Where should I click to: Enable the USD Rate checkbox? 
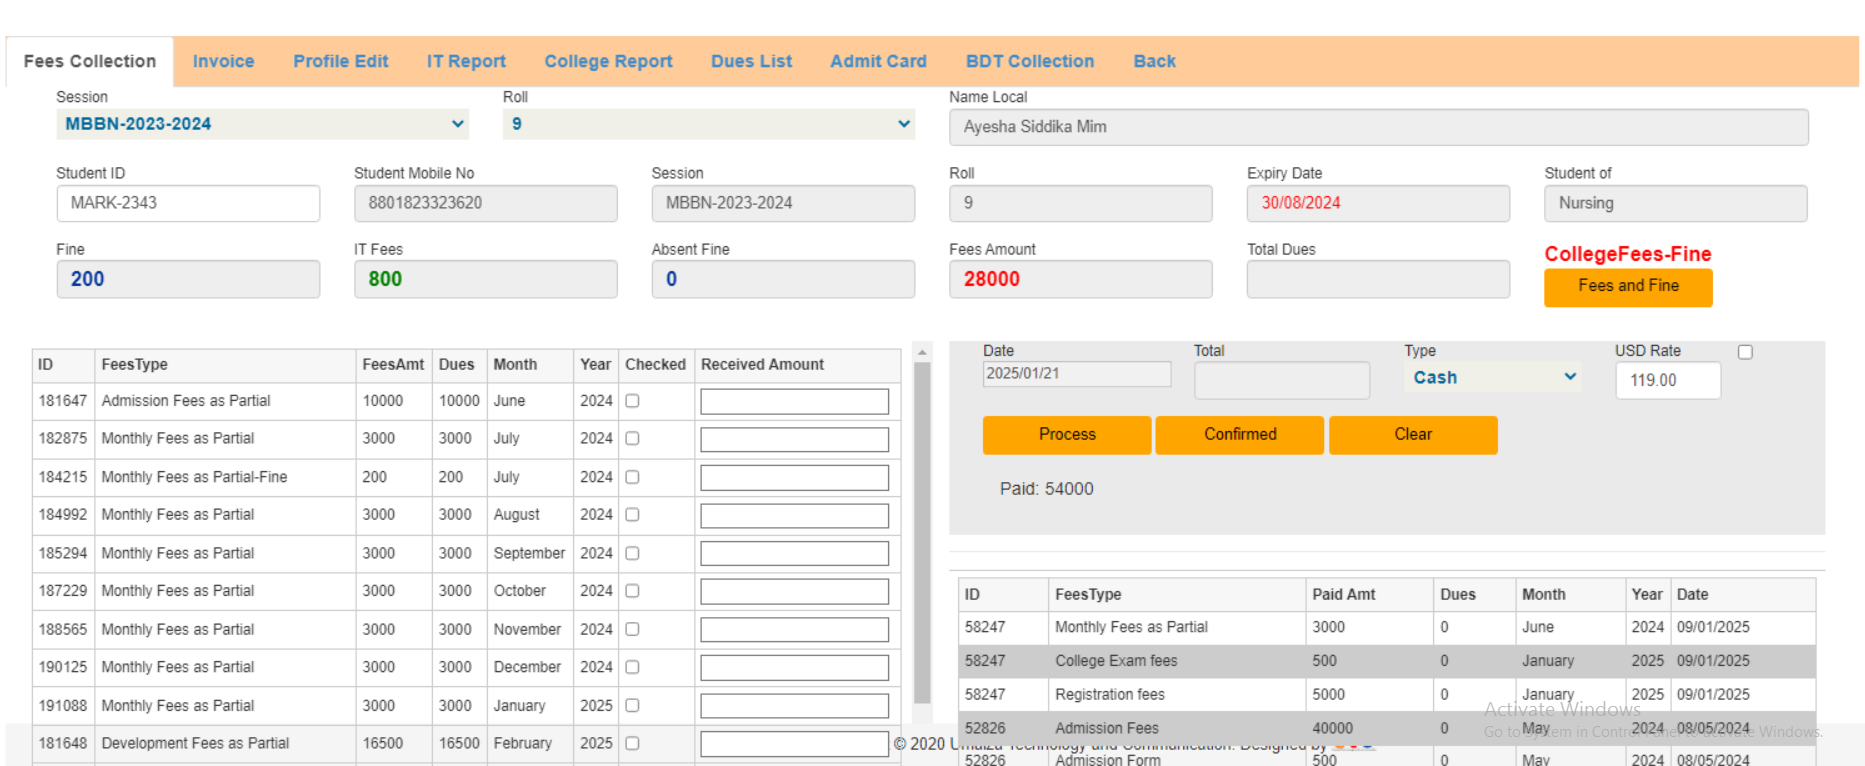[1745, 352]
